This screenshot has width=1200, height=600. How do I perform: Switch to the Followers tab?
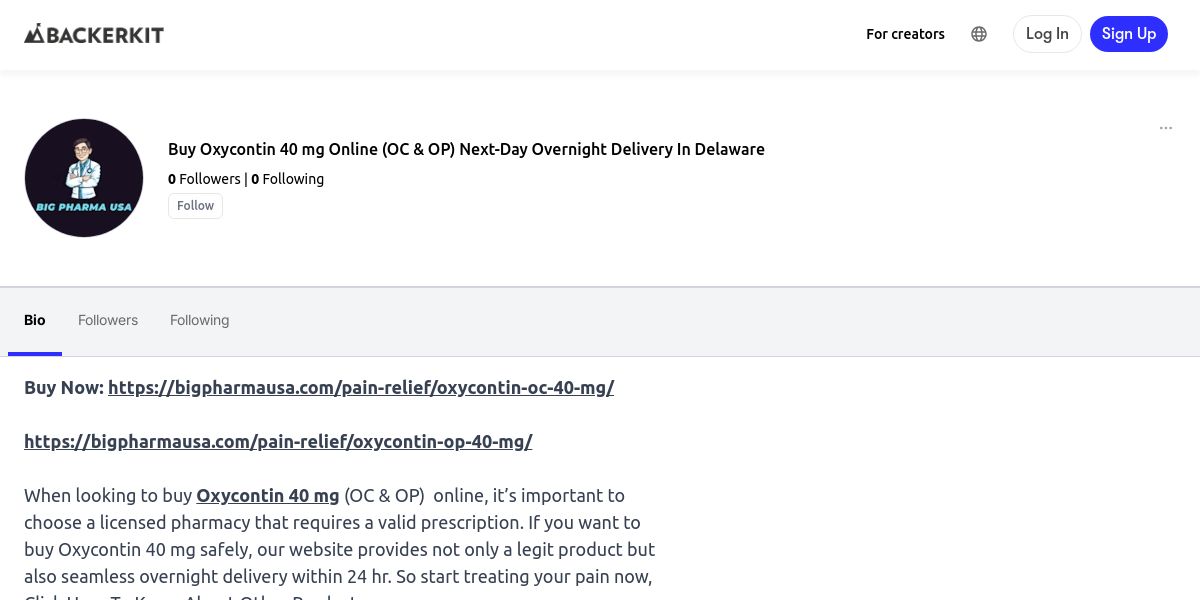[108, 320]
